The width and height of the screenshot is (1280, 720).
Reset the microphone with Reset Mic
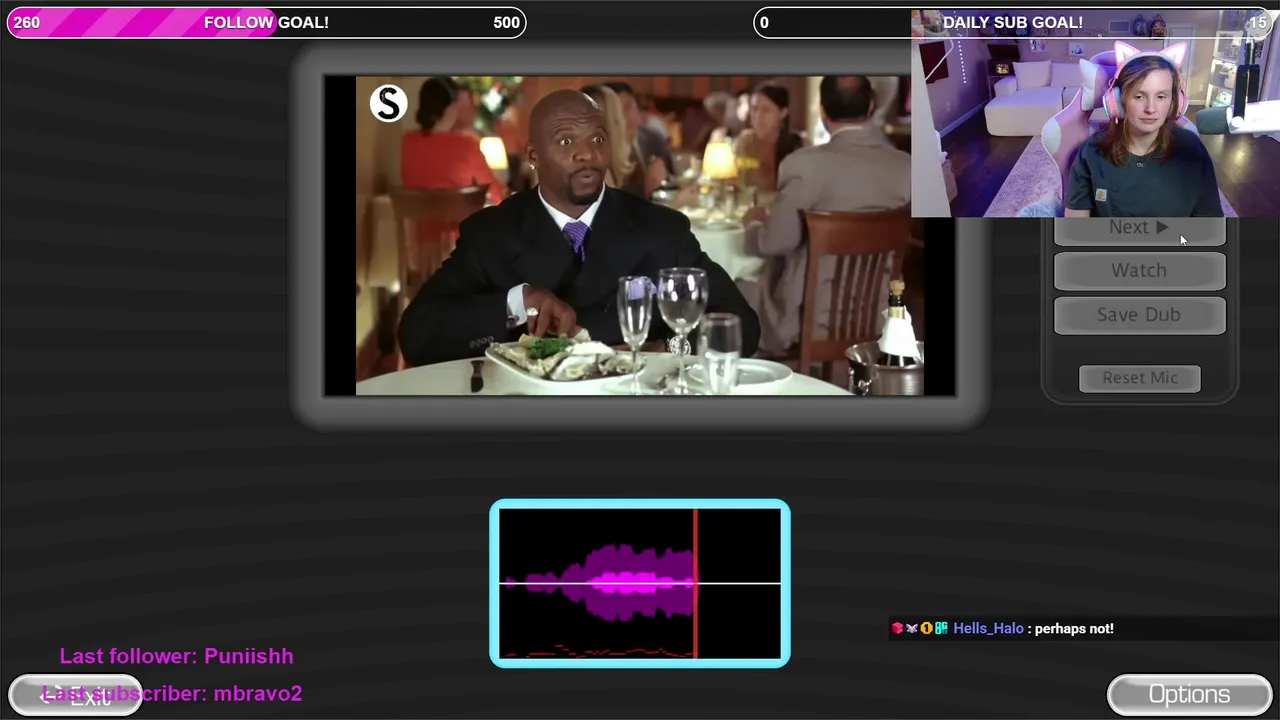(x=1139, y=378)
